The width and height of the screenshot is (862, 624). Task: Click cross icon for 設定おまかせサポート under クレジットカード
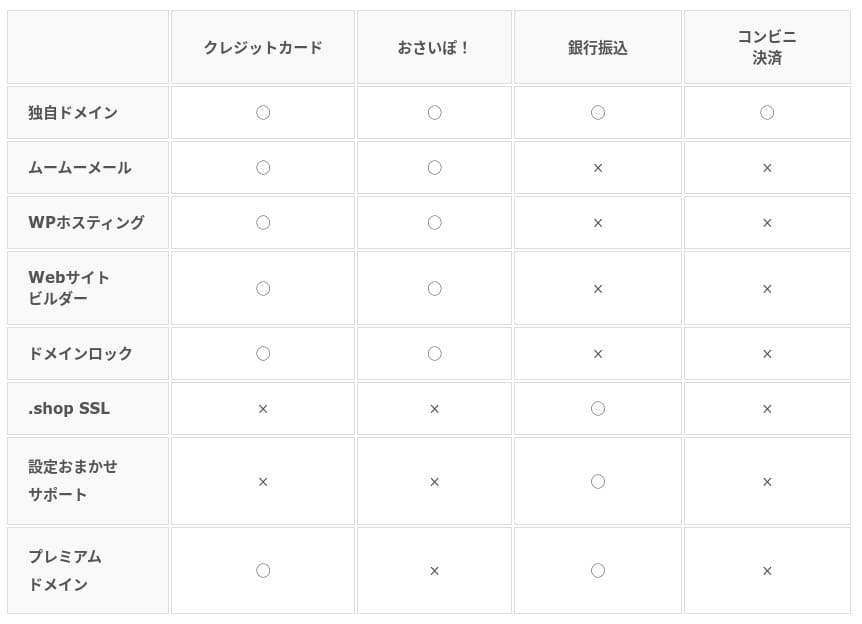click(x=263, y=482)
